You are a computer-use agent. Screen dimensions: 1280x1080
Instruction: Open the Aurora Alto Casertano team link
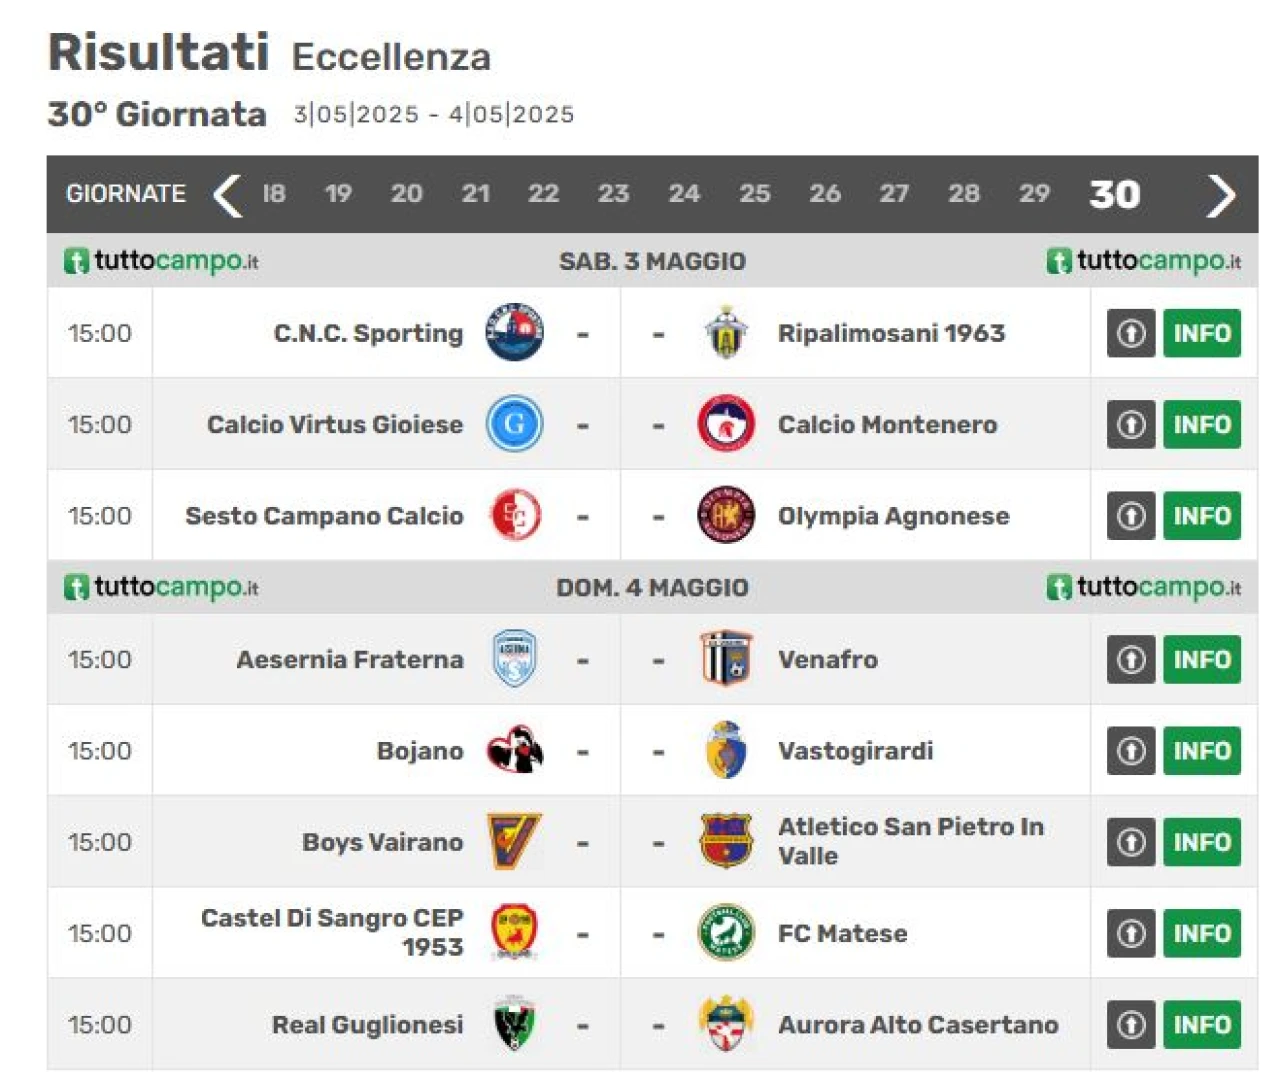pos(918,1025)
